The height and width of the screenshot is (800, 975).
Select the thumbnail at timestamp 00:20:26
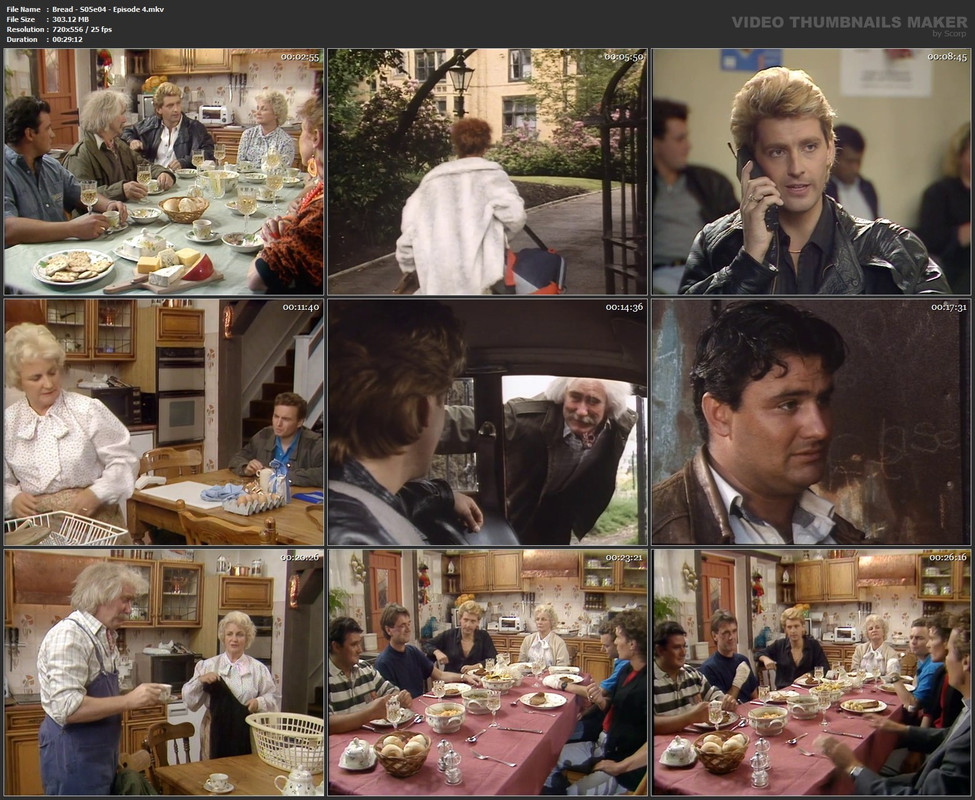pyautogui.click(x=164, y=673)
